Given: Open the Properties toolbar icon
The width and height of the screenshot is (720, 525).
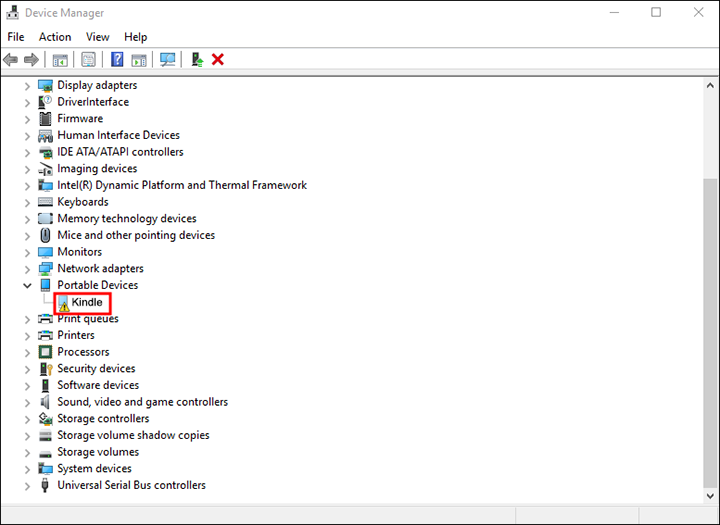Looking at the screenshot, I should pyautogui.click(x=88, y=60).
